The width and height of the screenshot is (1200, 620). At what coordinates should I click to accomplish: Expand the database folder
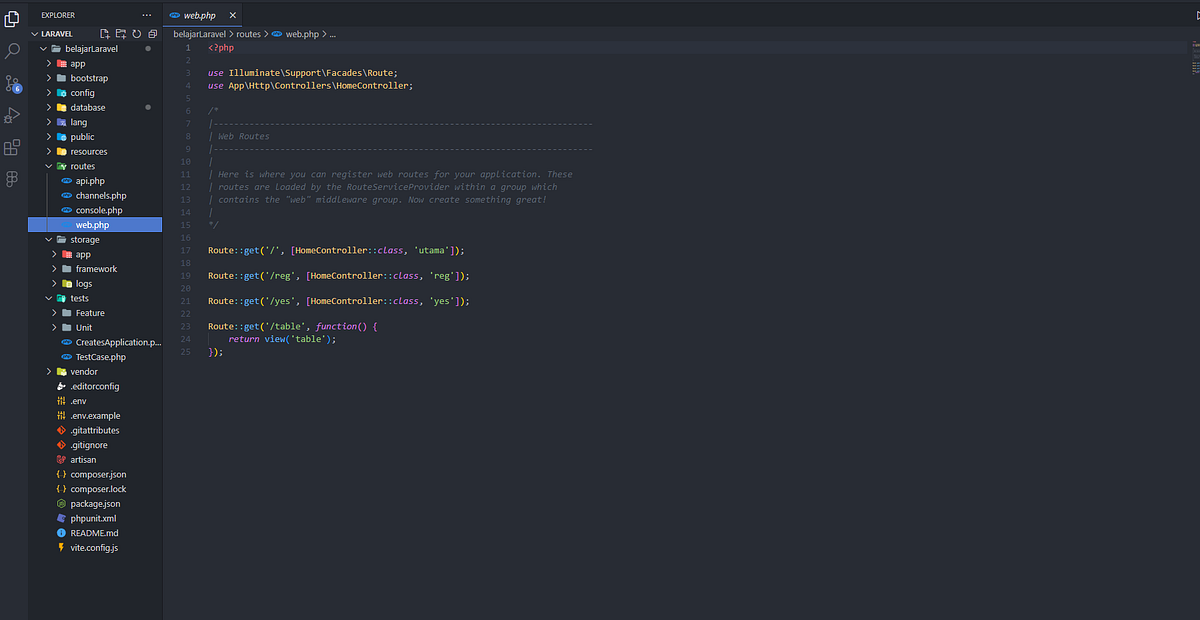87,107
